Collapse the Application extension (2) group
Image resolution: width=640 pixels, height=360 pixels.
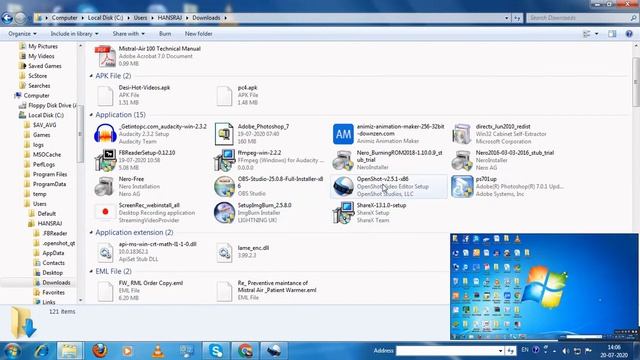[x=91, y=232]
